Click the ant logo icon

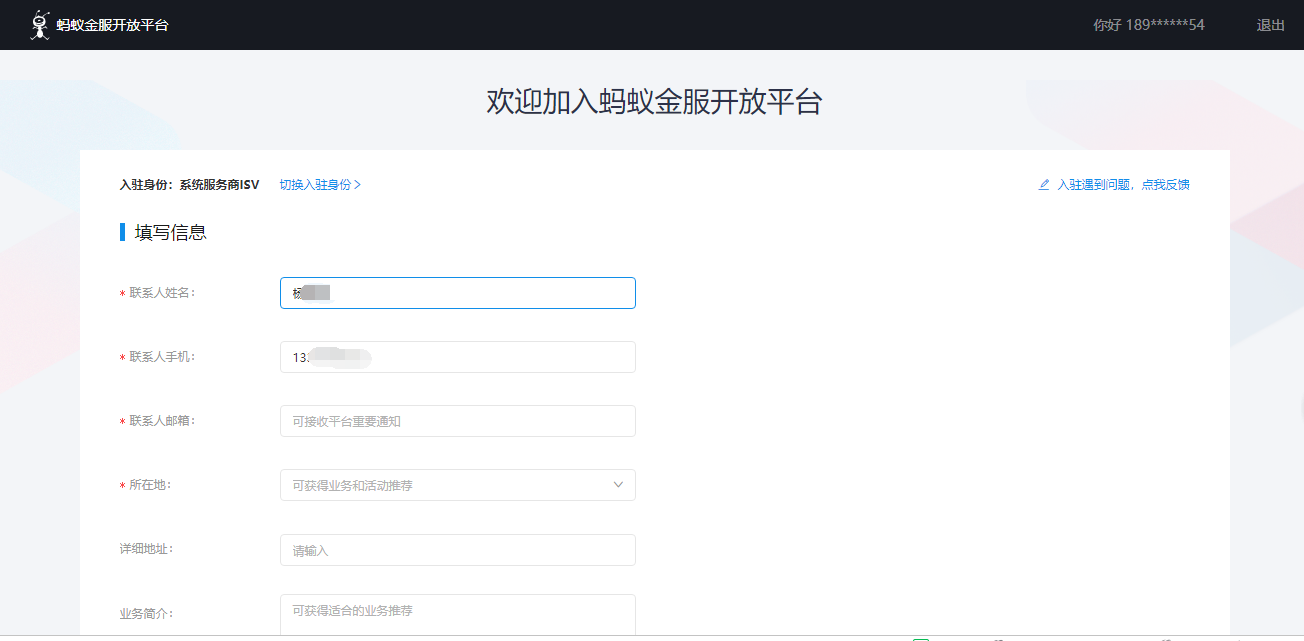(40, 25)
